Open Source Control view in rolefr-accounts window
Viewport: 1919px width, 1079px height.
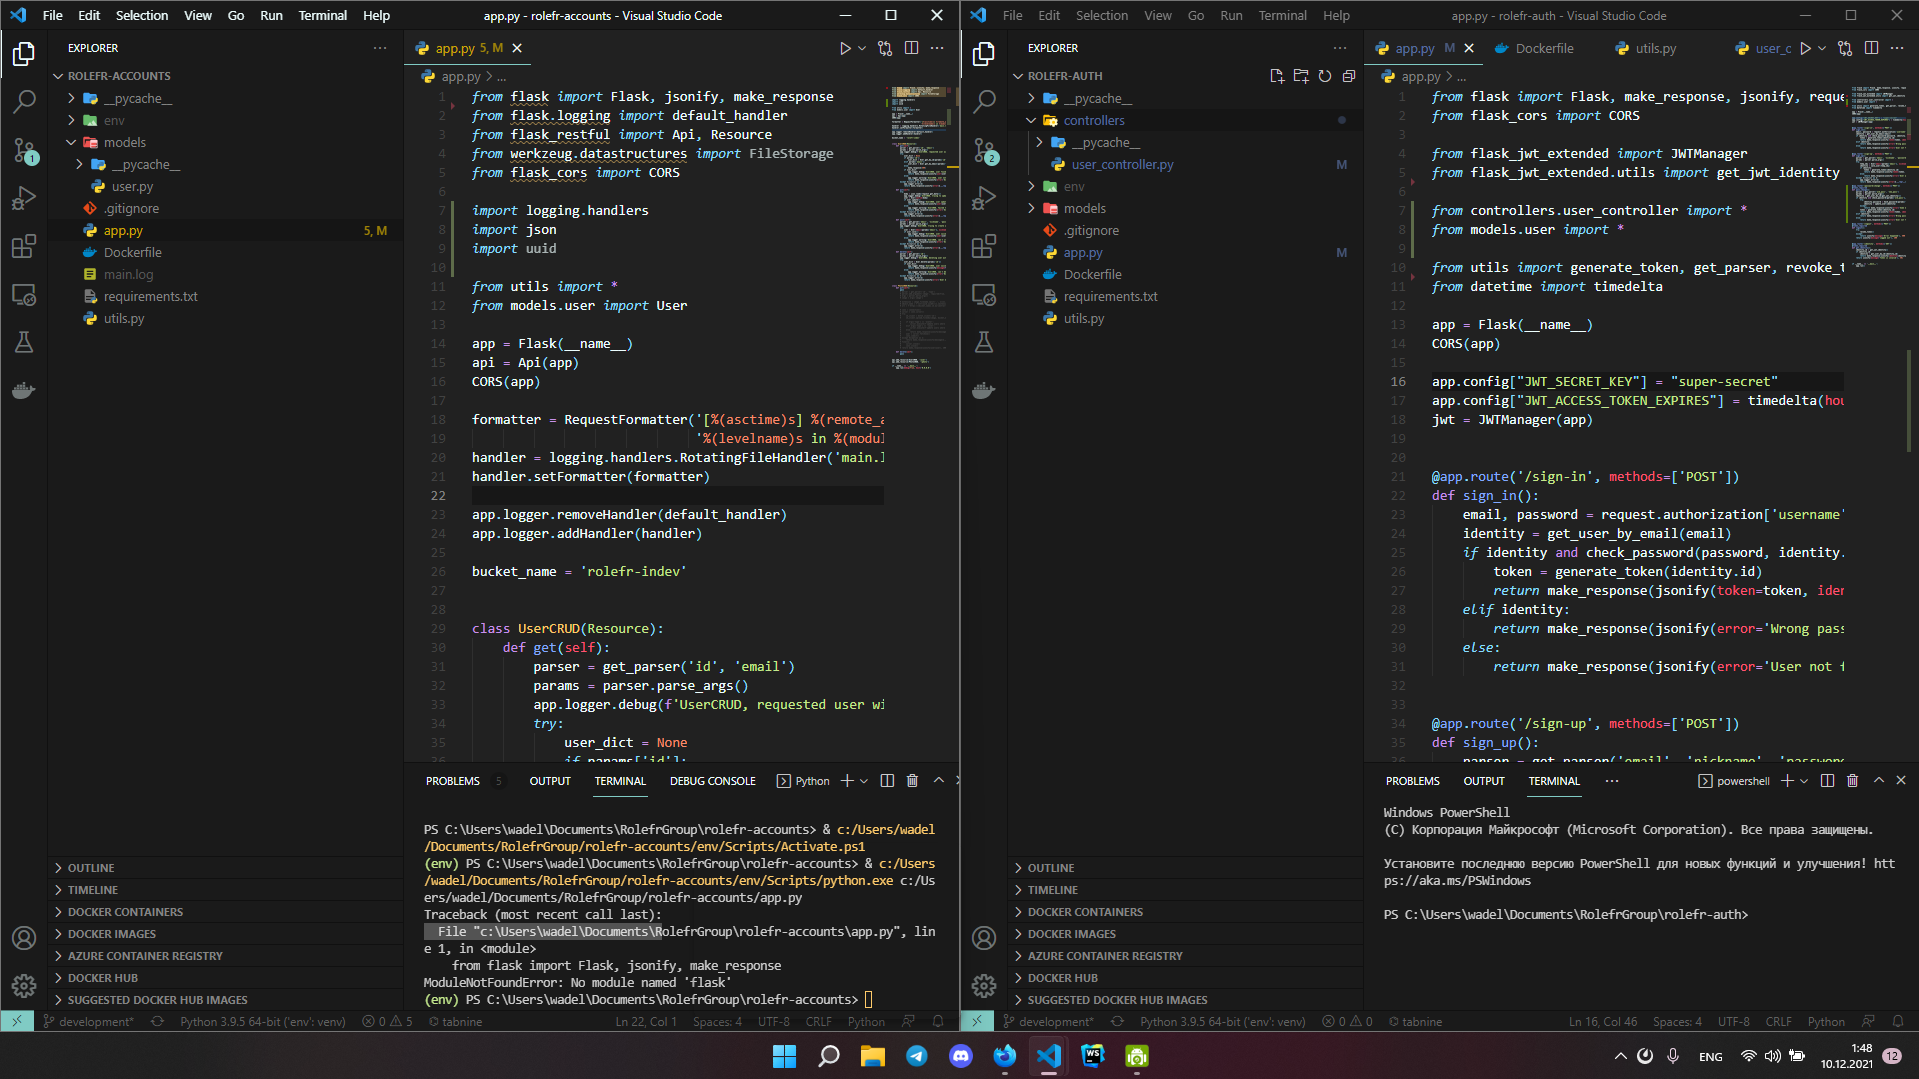[24, 150]
